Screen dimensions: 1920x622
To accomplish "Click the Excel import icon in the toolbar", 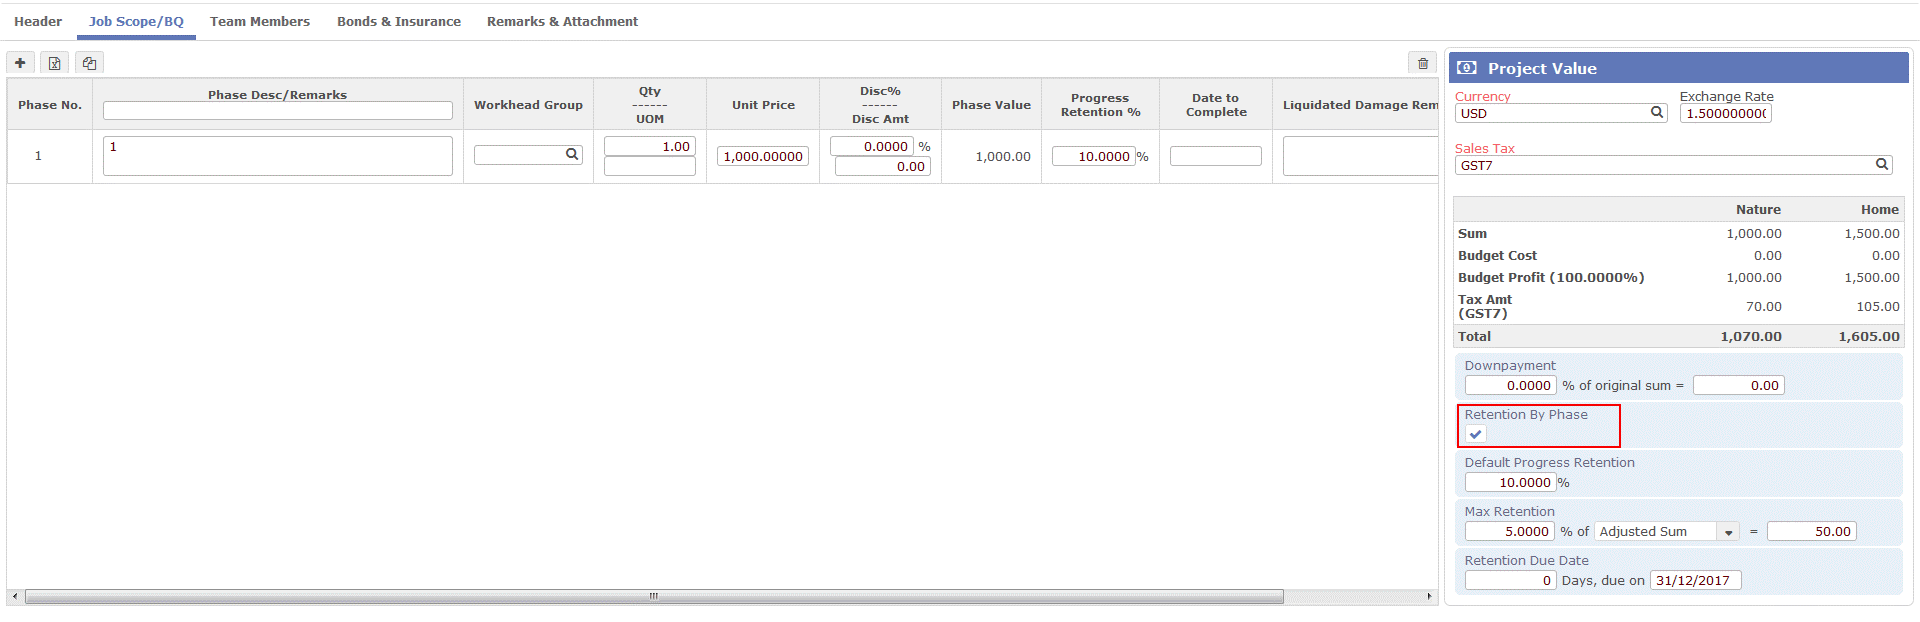I will [x=55, y=63].
